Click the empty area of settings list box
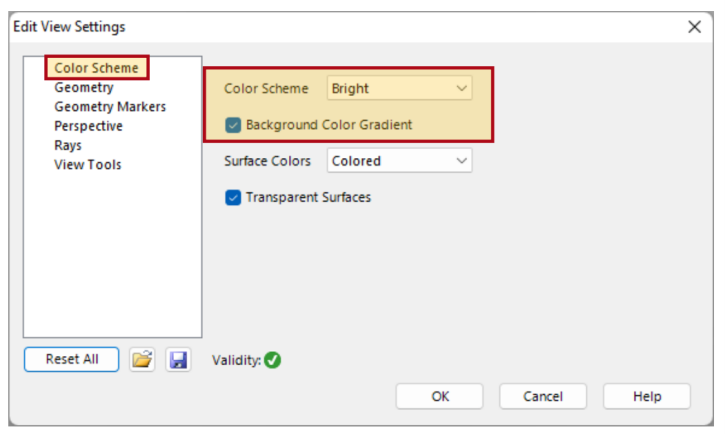The height and width of the screenshot is (434, 725). (112, 254)
